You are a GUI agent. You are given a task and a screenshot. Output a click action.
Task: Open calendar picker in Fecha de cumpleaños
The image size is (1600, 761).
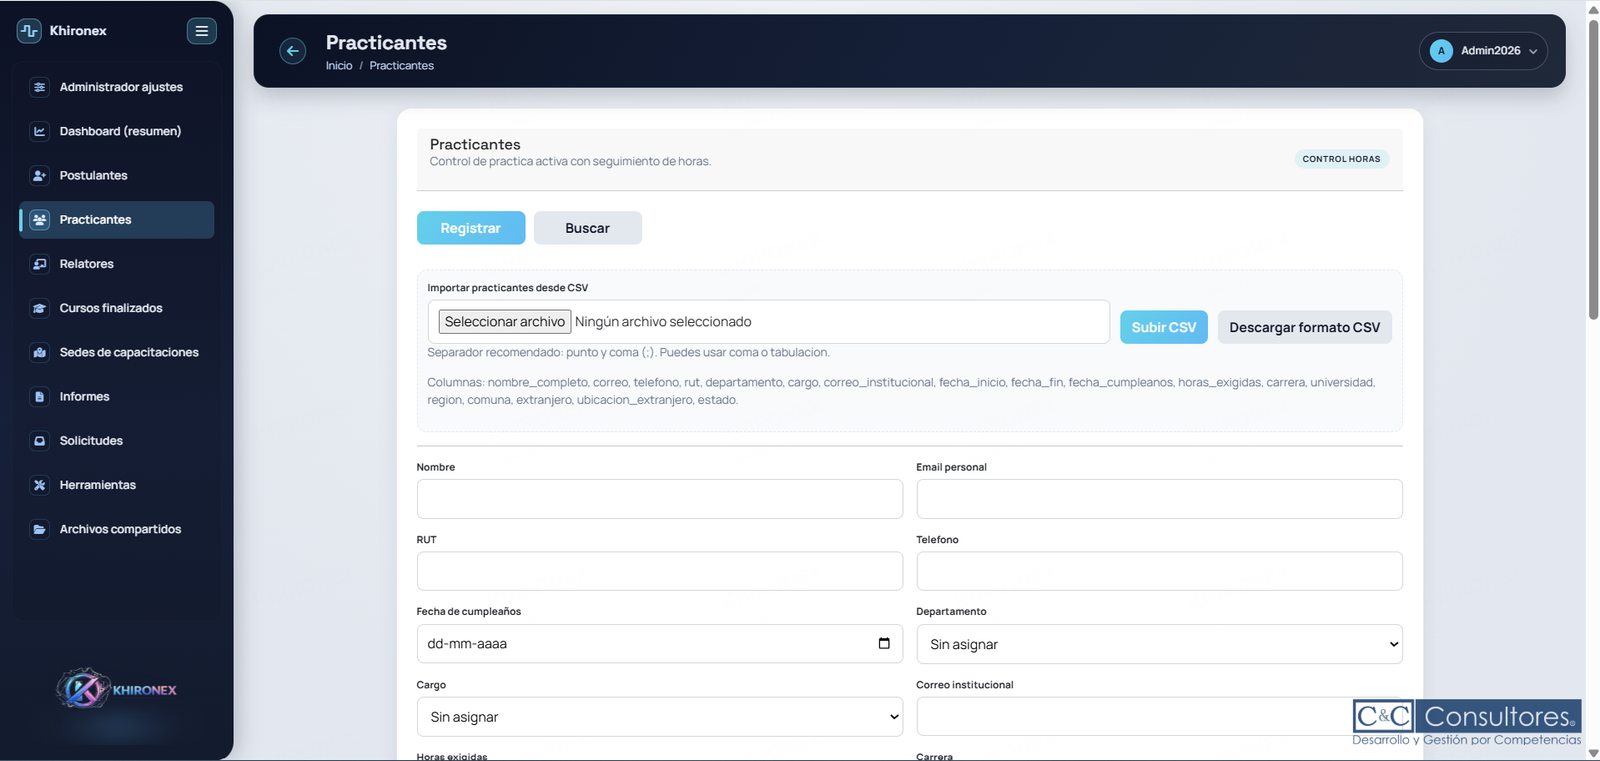(x=883, y=643)
